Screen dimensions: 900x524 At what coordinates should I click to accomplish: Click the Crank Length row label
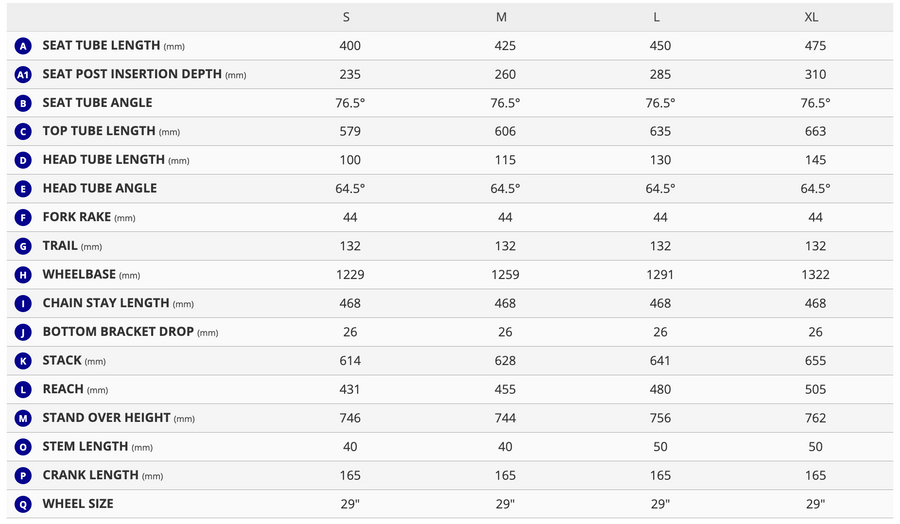pyautogui.click(x=103, y=475)
